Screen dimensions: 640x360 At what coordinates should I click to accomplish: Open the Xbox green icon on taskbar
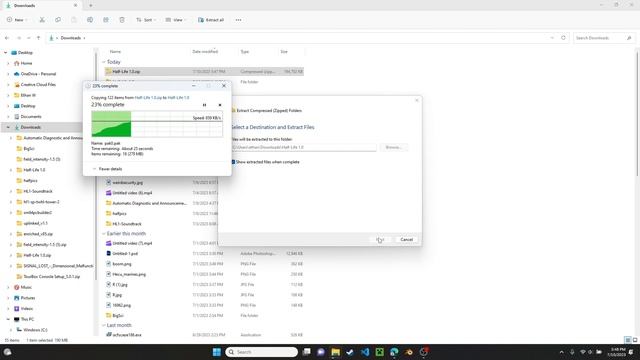point(380,352)
